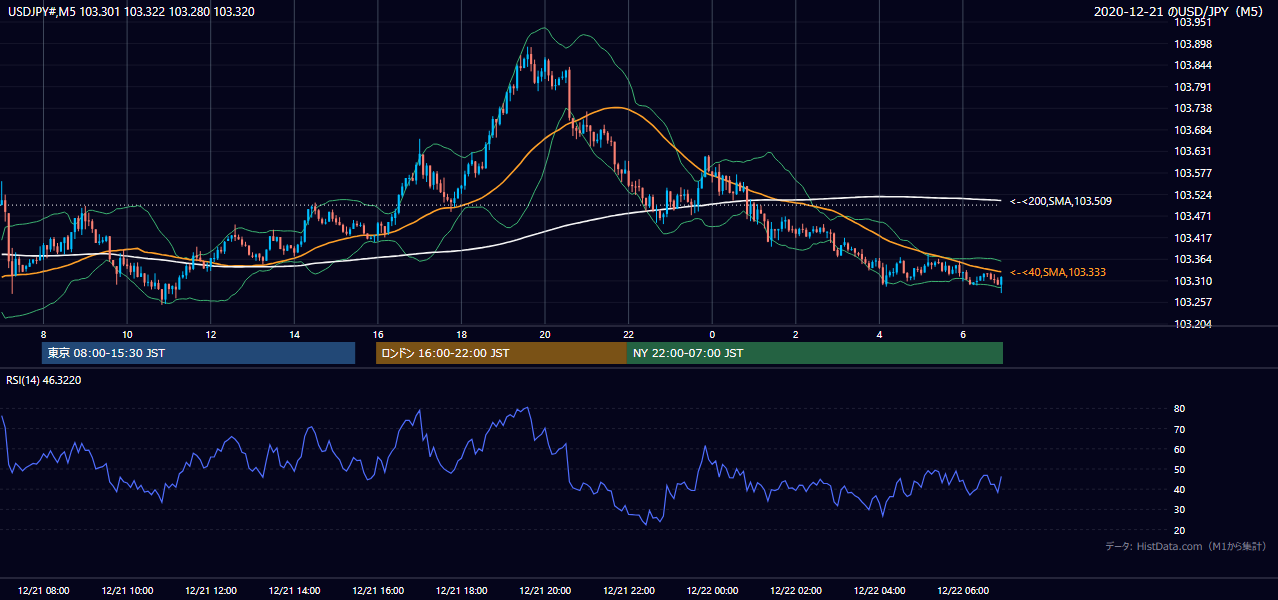Viewport: 1278px width, 600px height.
Task: Click hour tick 14 under price chart
Action: point(294,334)
